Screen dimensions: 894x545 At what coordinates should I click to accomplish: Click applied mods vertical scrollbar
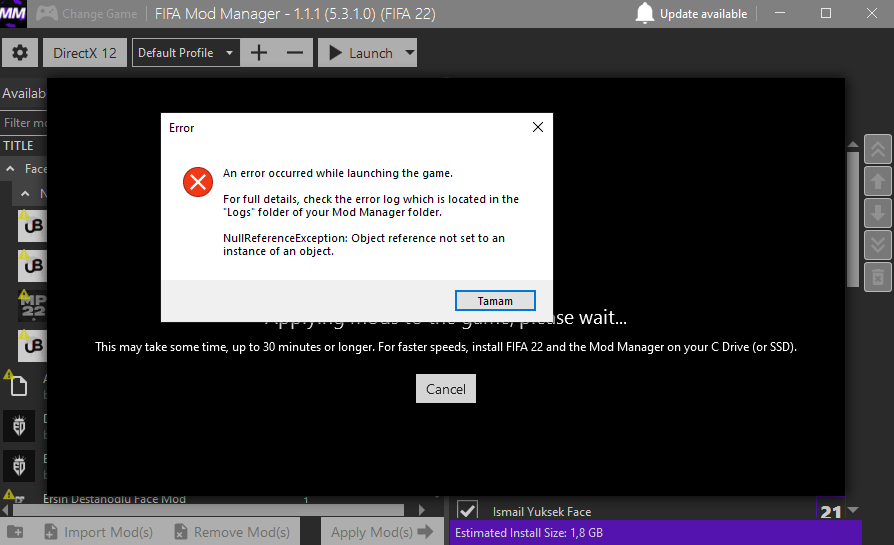pos(853,219)
